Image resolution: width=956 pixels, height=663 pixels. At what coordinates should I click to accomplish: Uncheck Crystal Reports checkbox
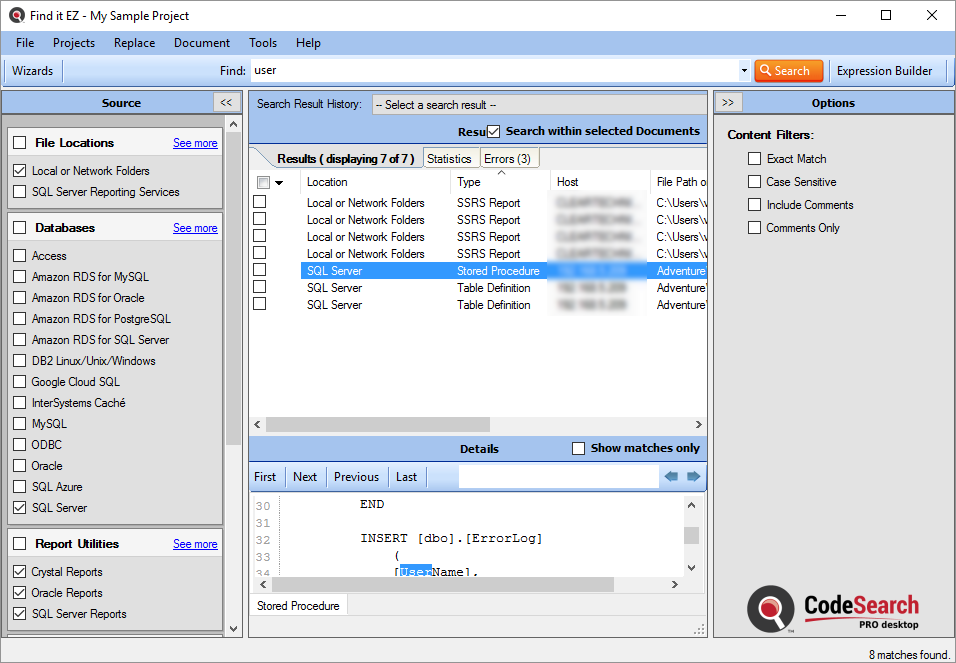click(x=20, y=572)
